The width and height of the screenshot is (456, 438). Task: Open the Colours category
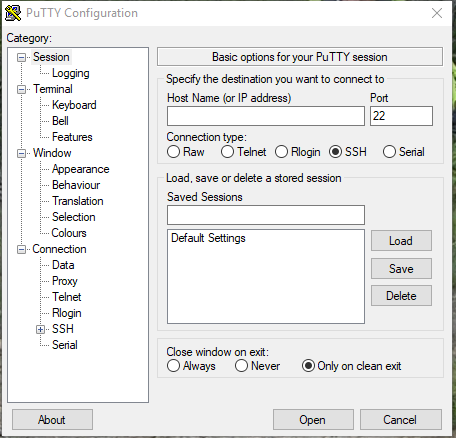[x=69, y=233]
